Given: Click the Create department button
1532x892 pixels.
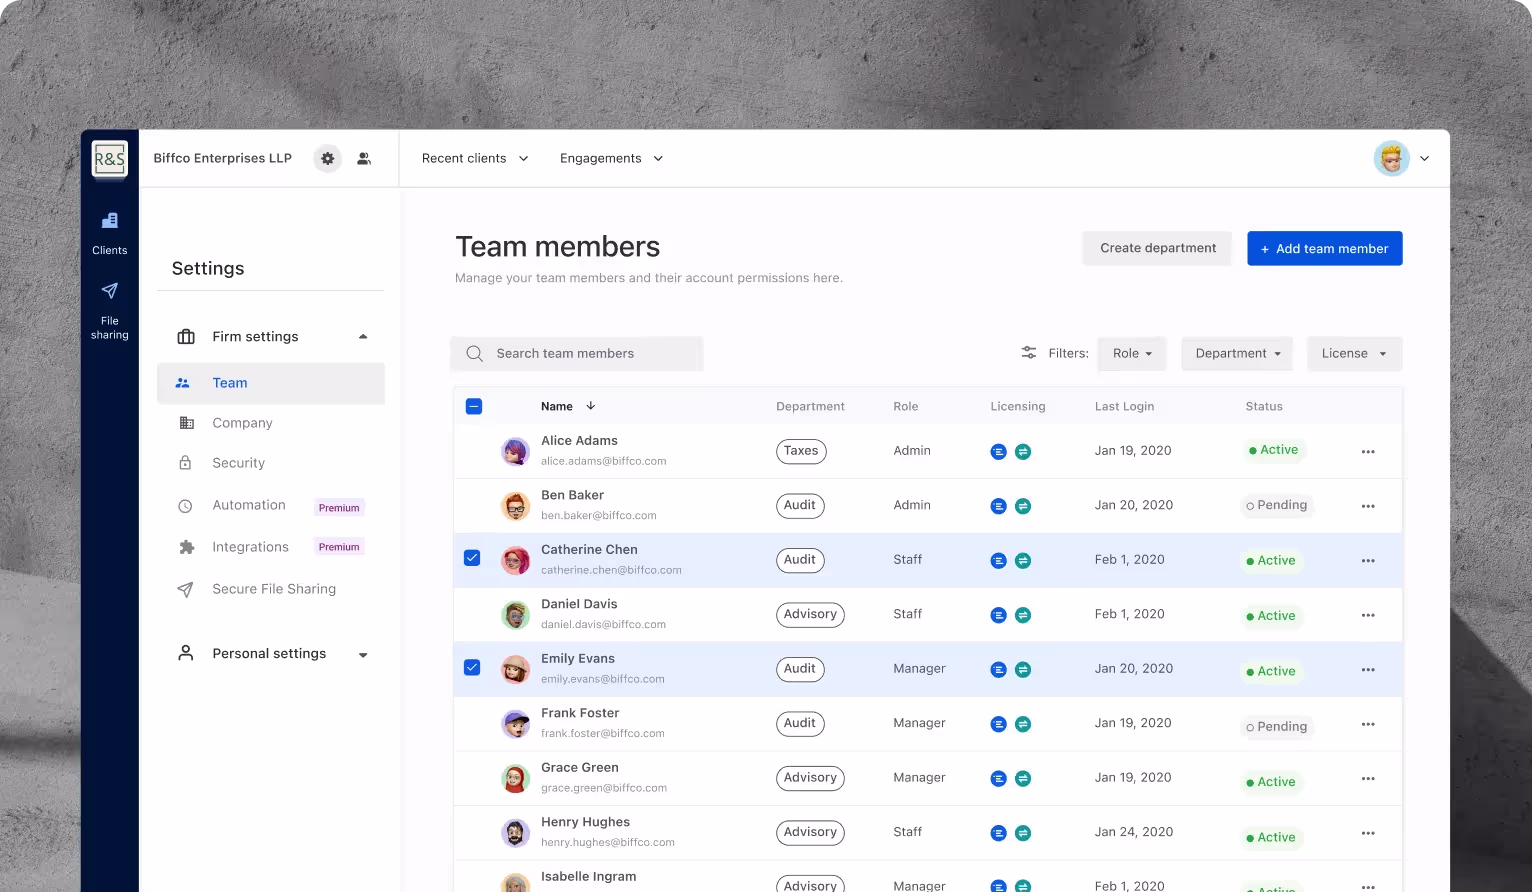Looking at the screenshot, I should tap(1157, 248).
